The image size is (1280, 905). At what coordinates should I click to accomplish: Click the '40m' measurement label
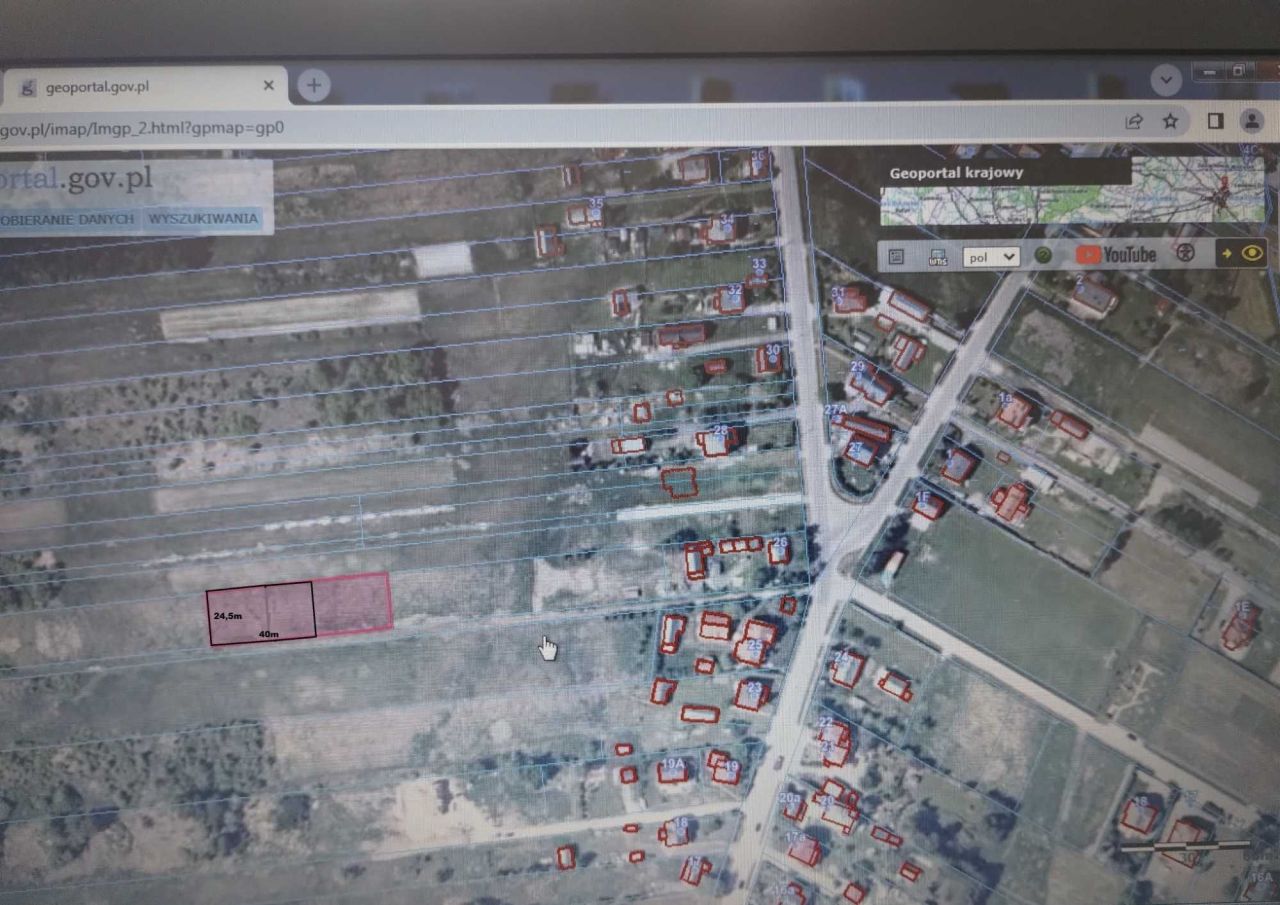click(268, 634)
